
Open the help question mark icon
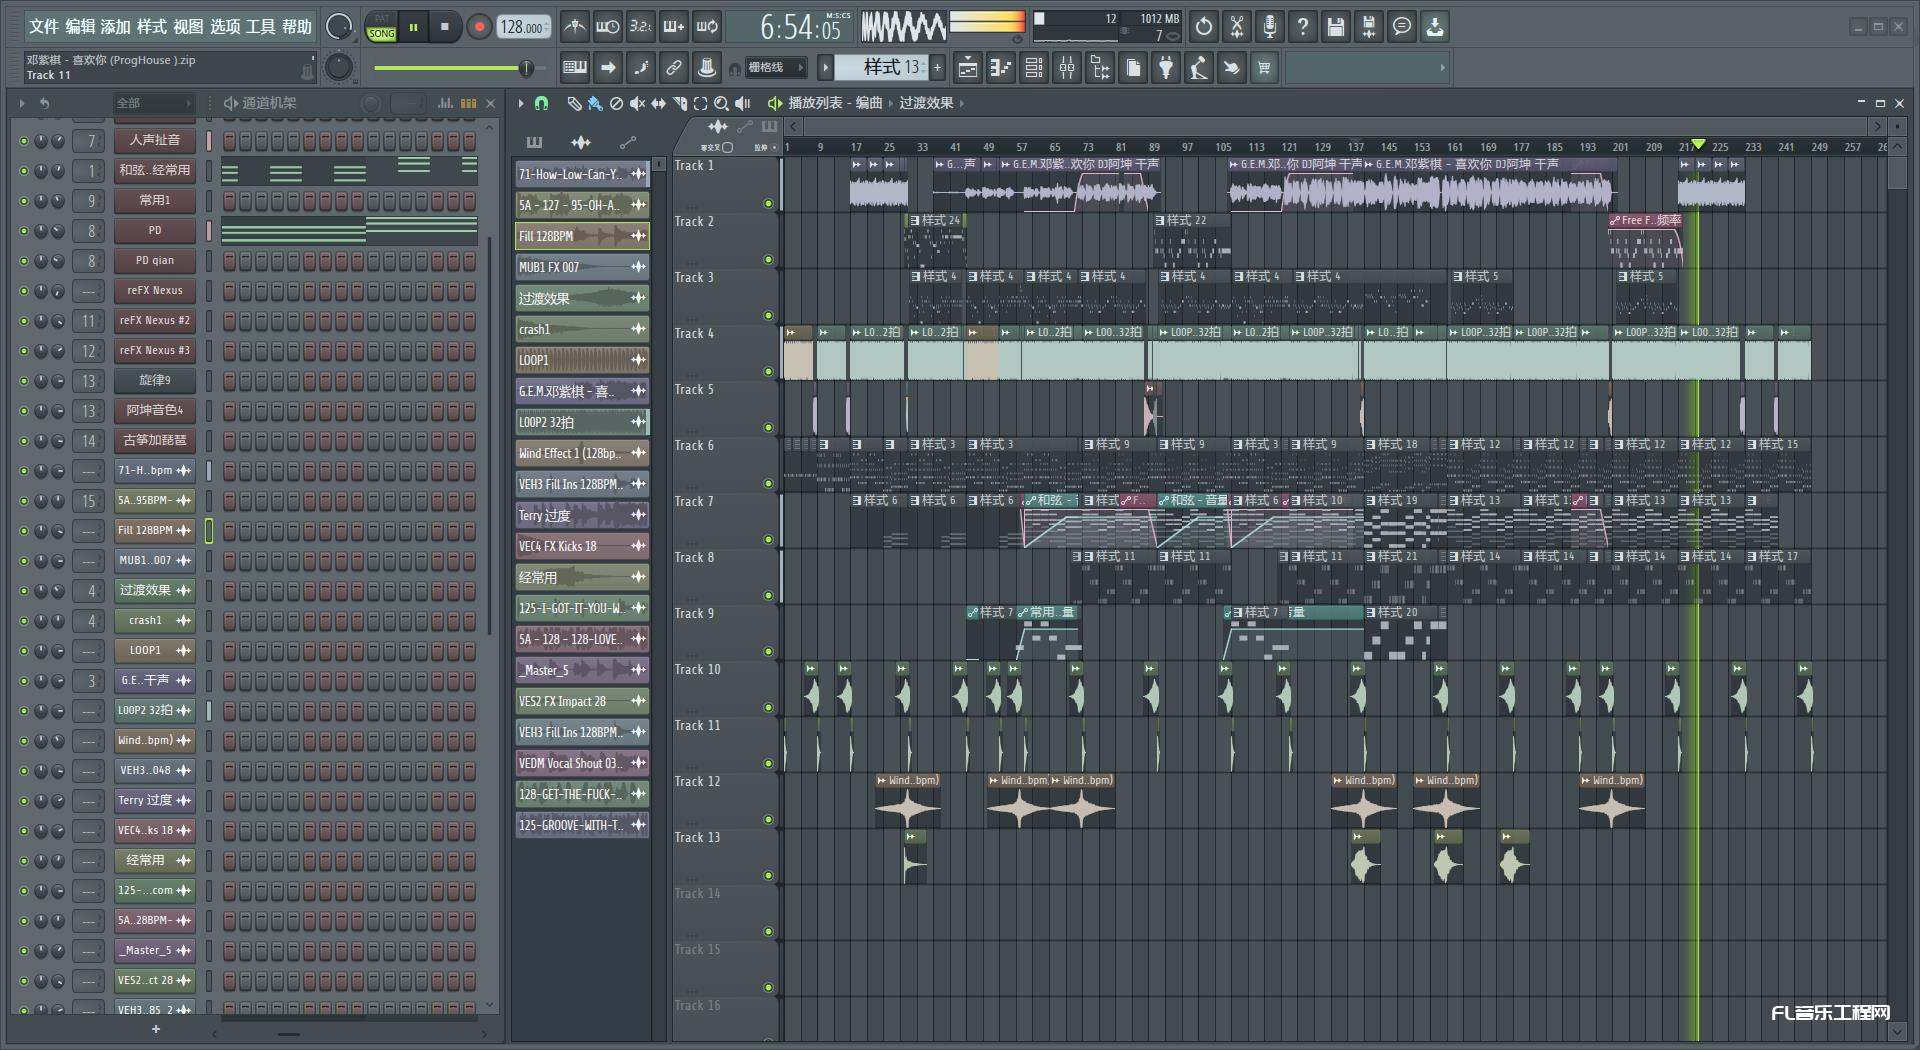click(1303, 27)
